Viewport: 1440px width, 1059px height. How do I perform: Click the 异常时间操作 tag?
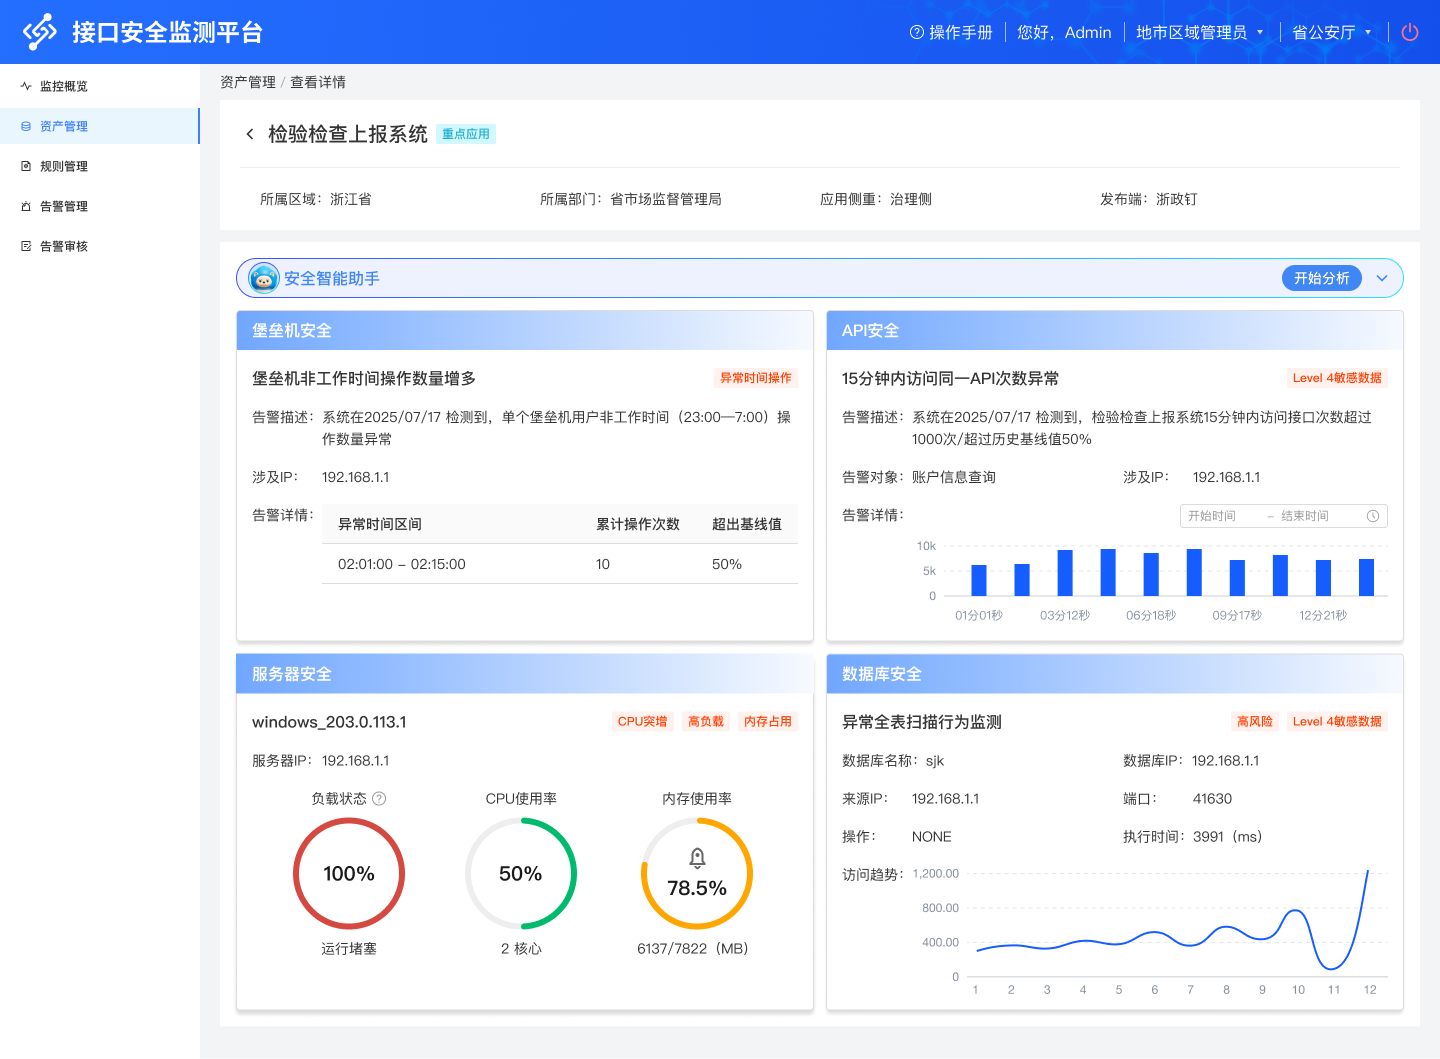(756, 378)
